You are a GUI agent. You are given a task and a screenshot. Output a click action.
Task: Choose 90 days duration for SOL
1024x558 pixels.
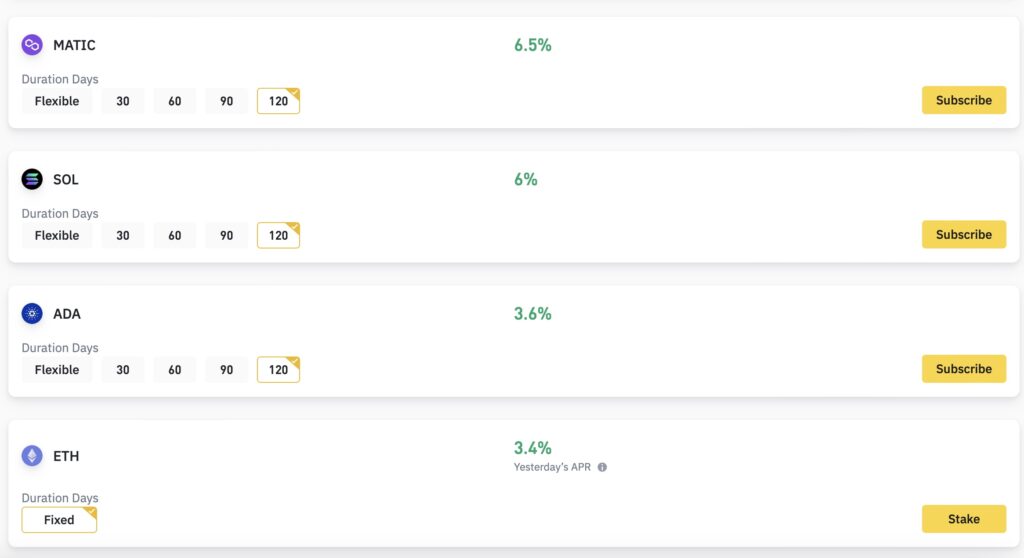[x=227, y=235]
